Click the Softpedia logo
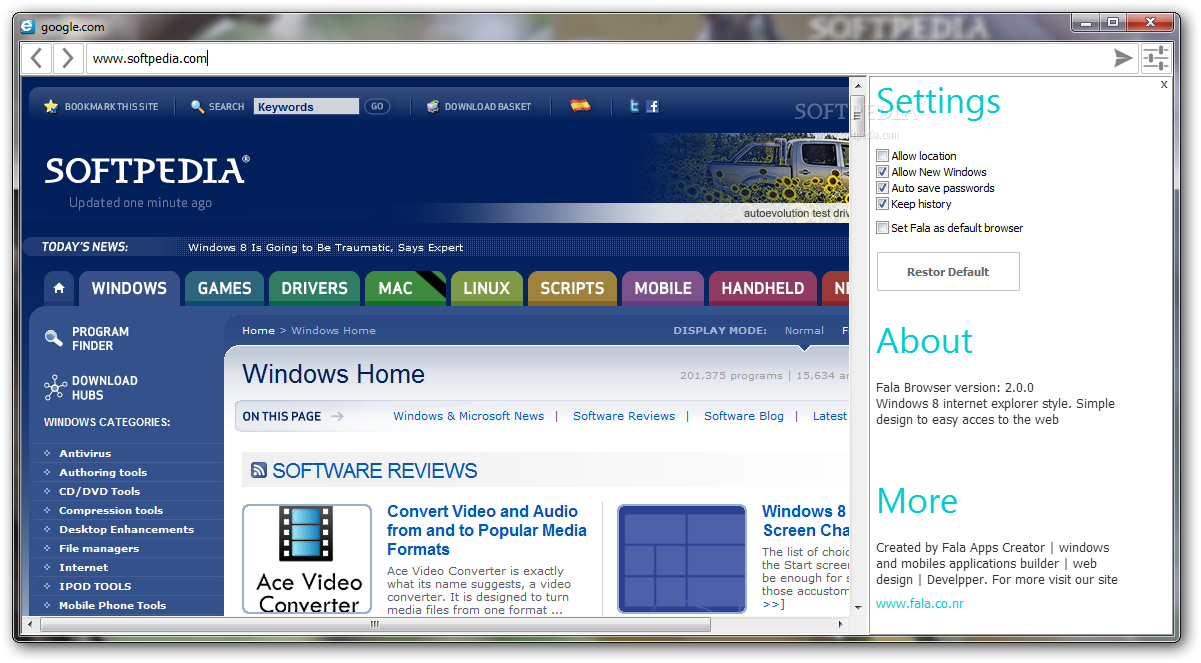Viewport: 1201px width, 663px height. [x=147, y=169]
